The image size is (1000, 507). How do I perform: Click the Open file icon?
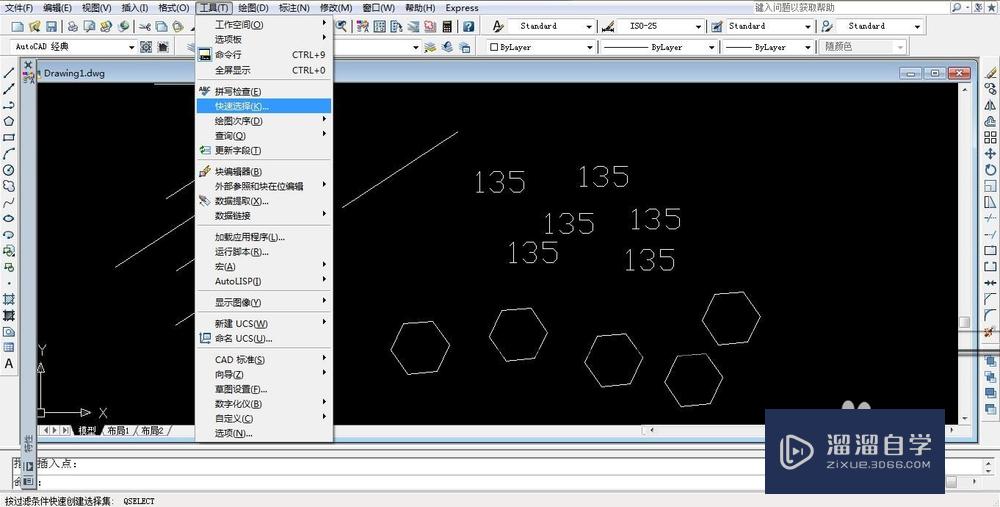pos(34,26)
